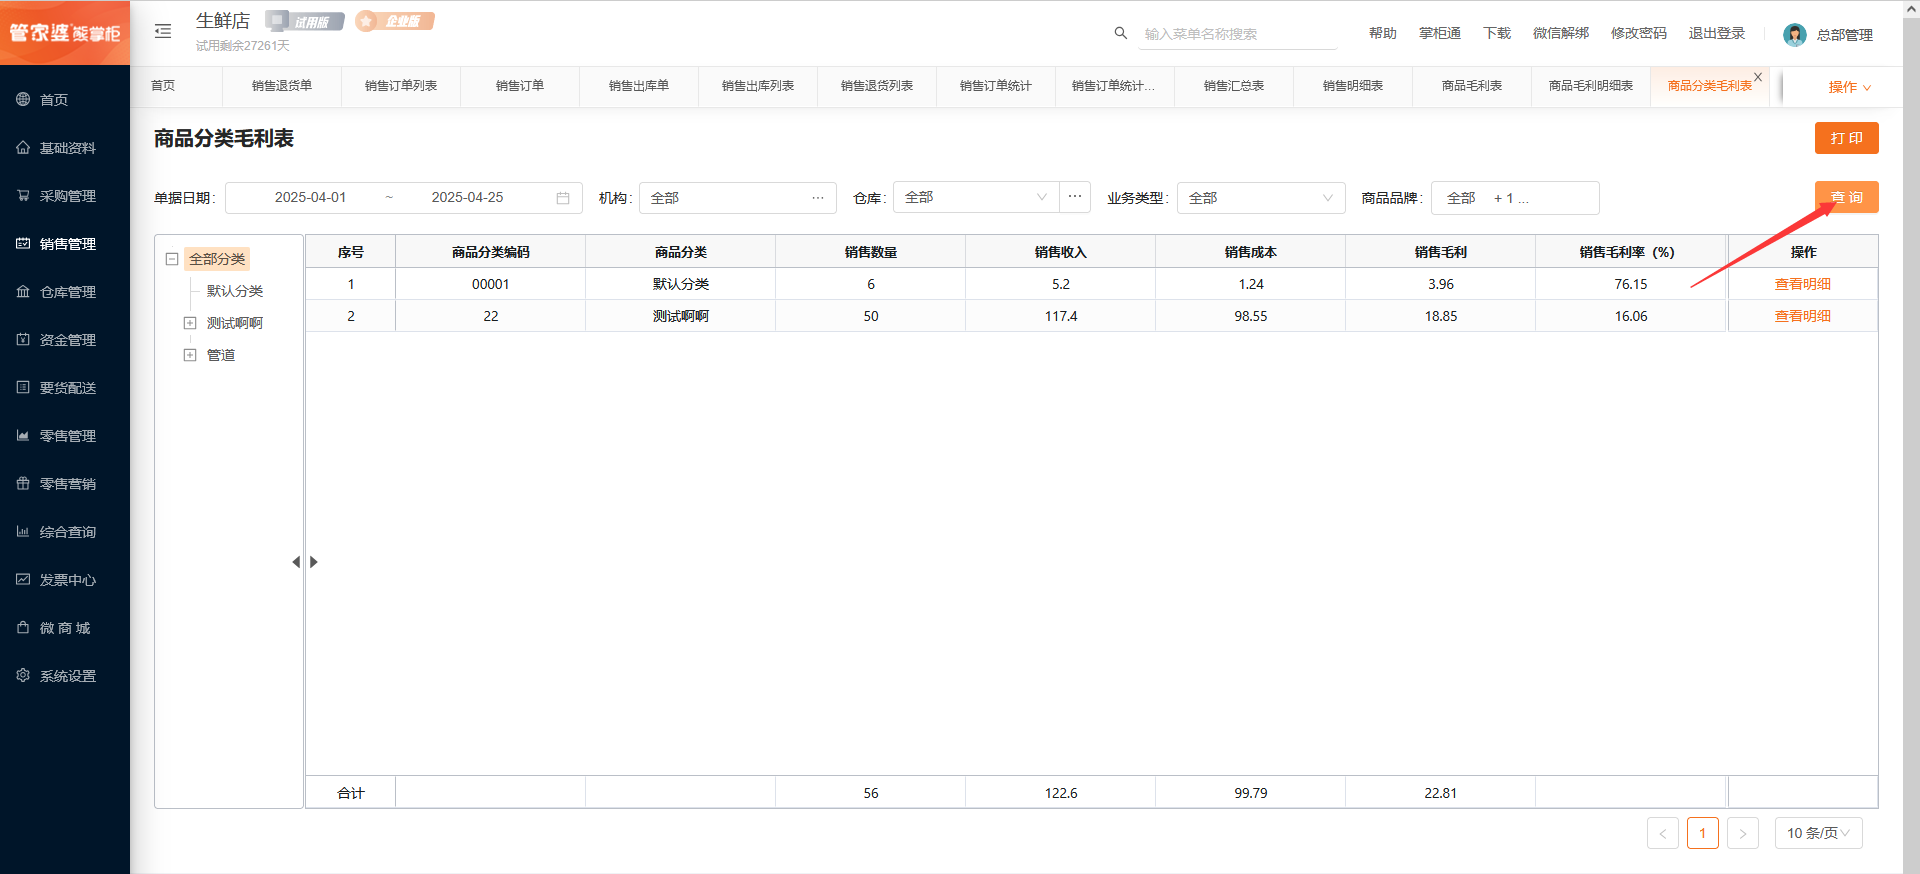The image size is (1920, 874).
Task: Click the 采购管理 cart icon
Action: pos(23,195)
